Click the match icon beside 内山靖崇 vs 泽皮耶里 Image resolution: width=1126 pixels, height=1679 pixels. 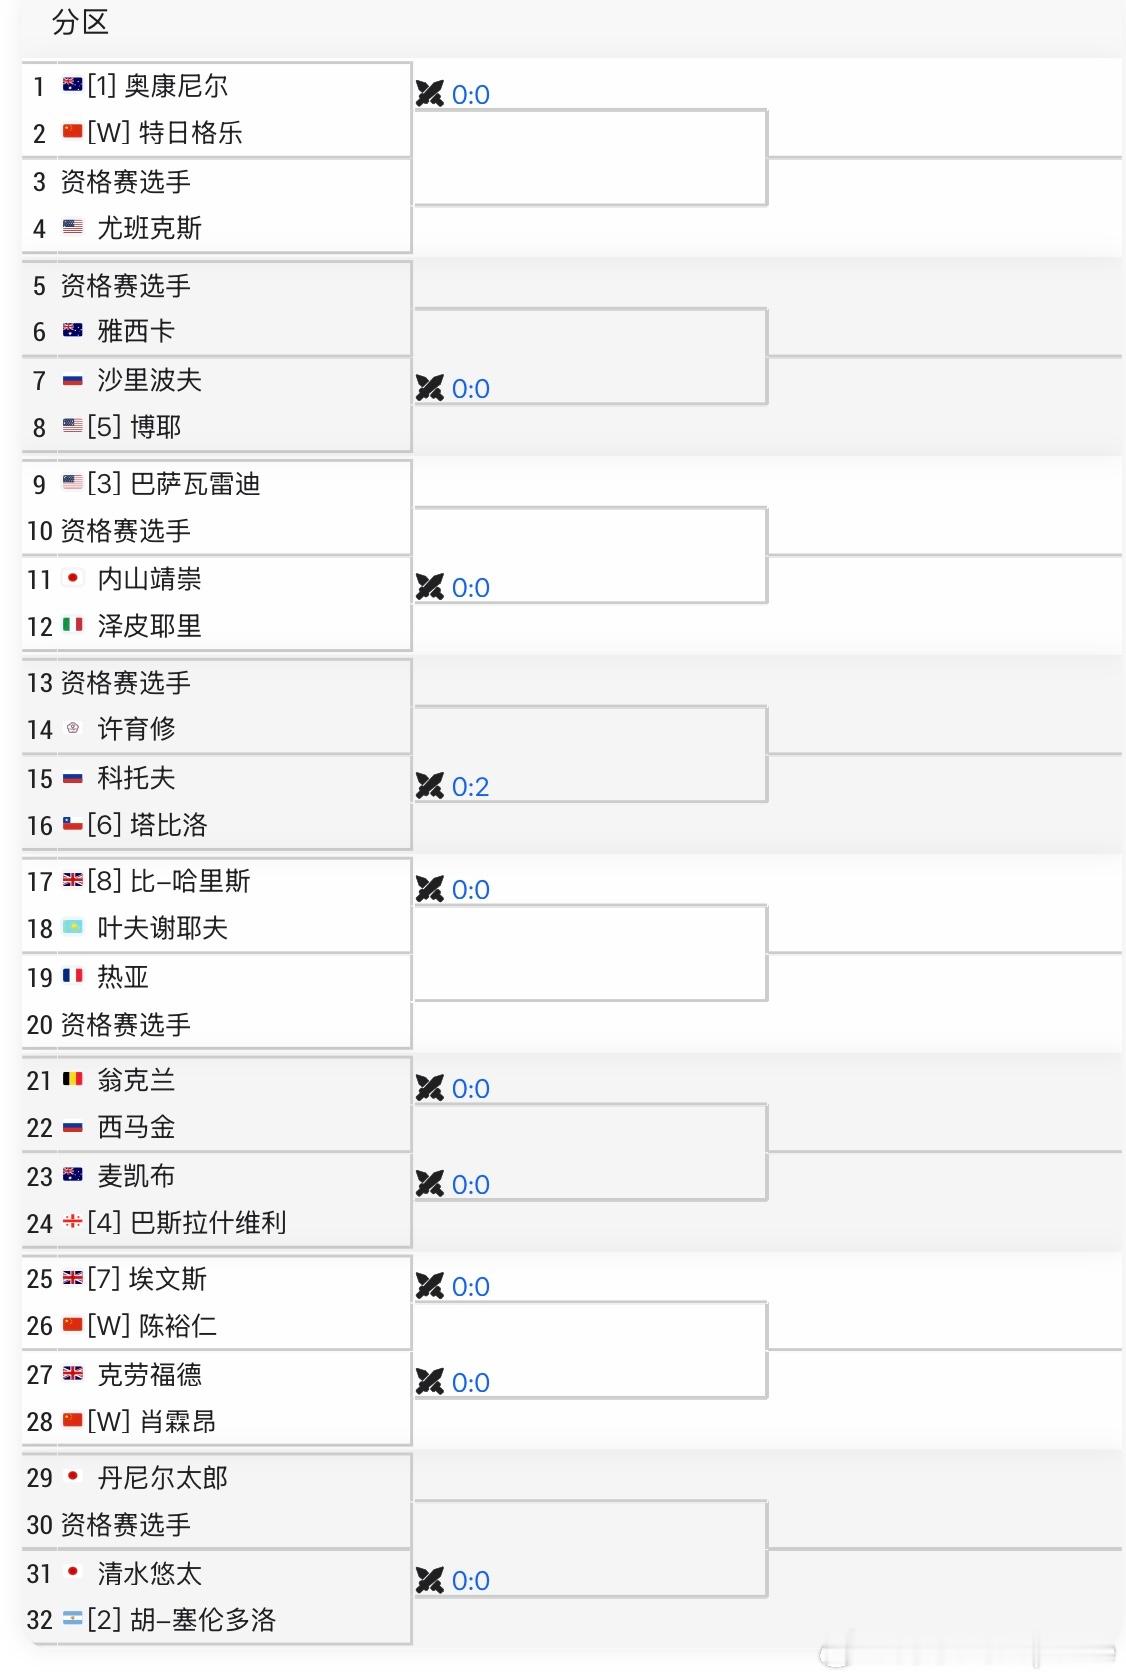coord(429,587)
